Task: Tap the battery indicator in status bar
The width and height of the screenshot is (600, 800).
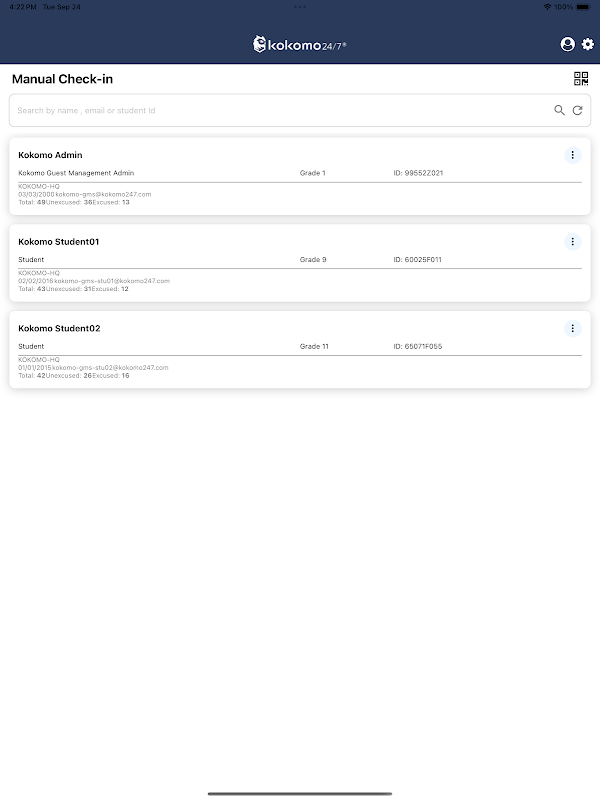Action: coord(583,7)
